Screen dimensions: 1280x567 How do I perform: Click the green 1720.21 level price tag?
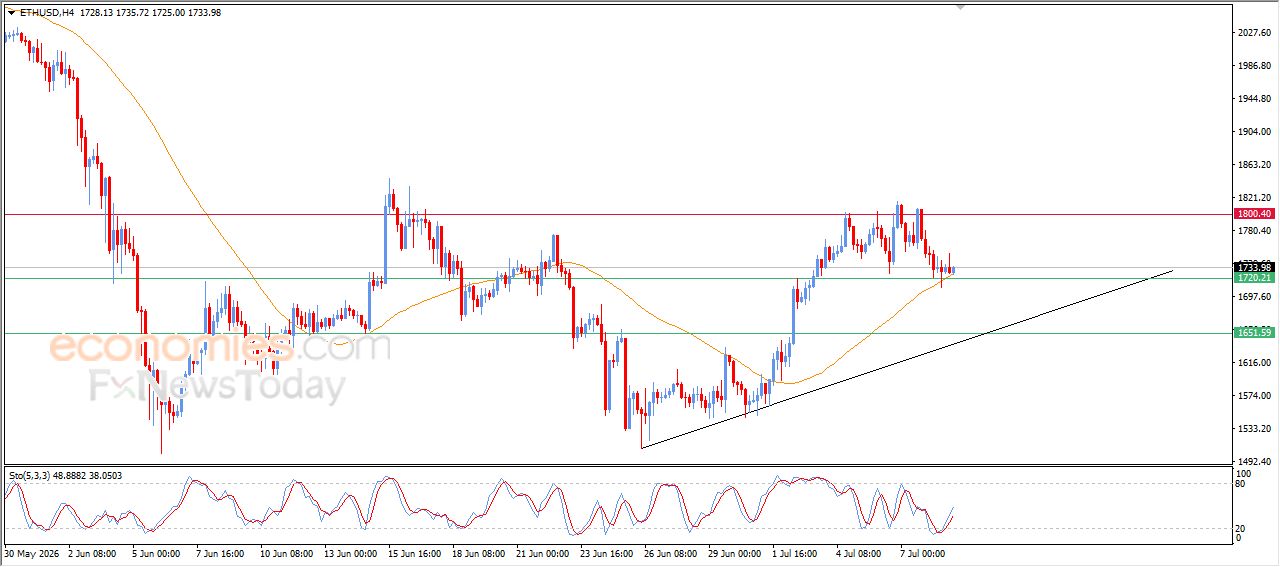click(1253, 278)
